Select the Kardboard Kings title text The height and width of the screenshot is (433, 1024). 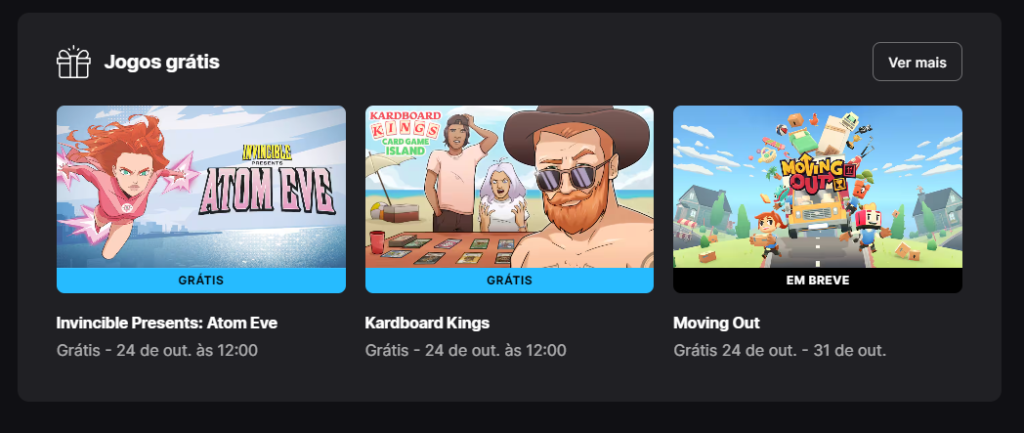[x=427, y=323]
